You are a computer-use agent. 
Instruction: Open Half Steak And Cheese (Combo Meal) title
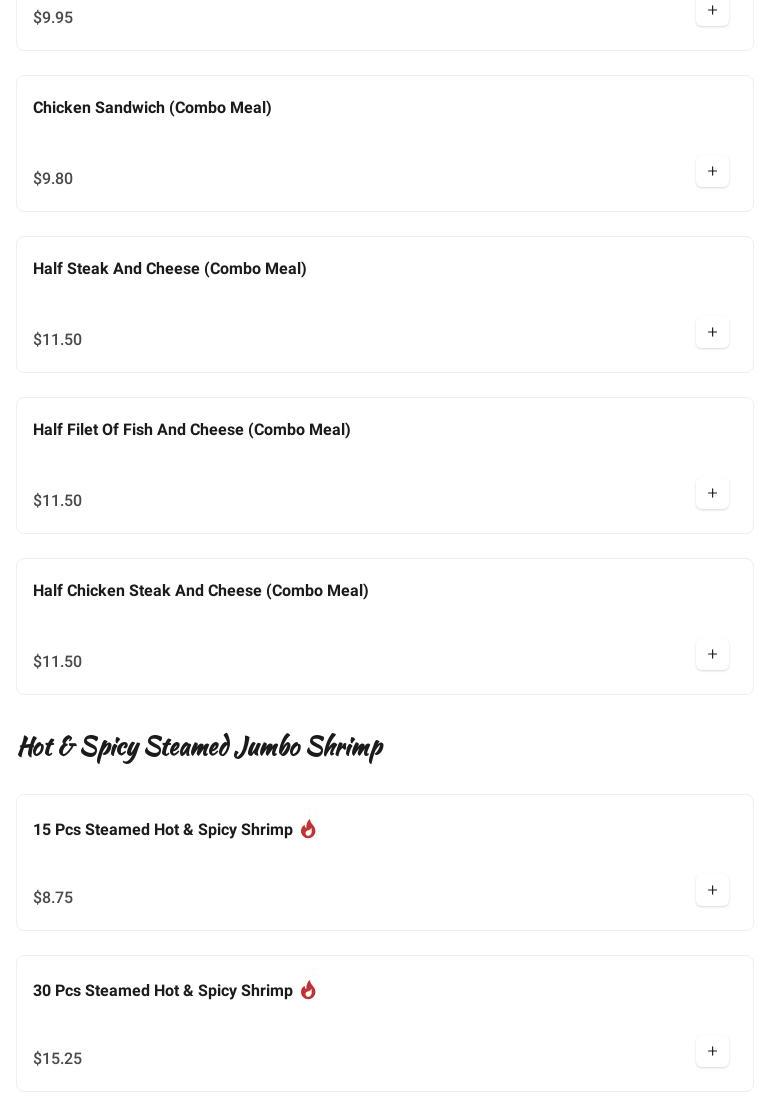[170, 269]
